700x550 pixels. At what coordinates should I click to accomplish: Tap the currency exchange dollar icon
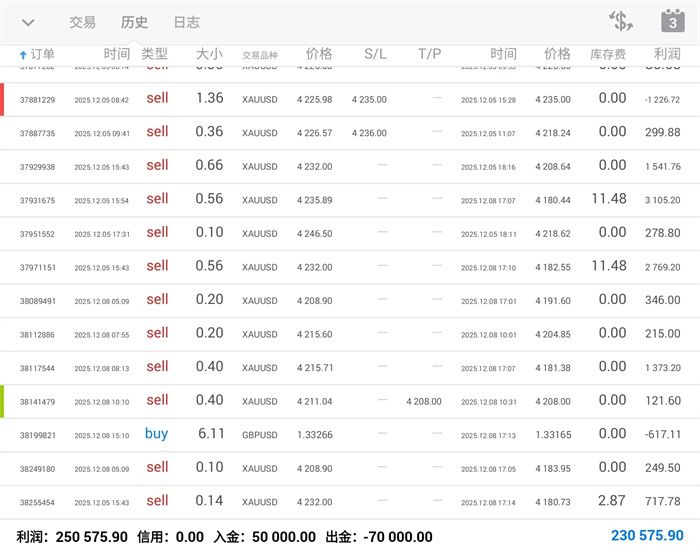[x=621, y=21]
